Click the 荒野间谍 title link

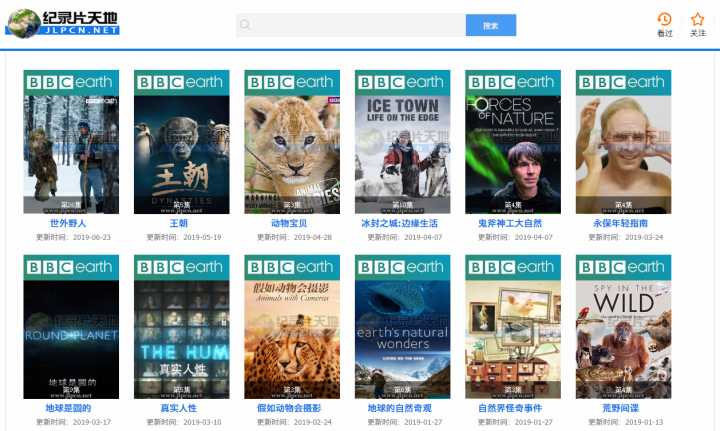point(620,408)
